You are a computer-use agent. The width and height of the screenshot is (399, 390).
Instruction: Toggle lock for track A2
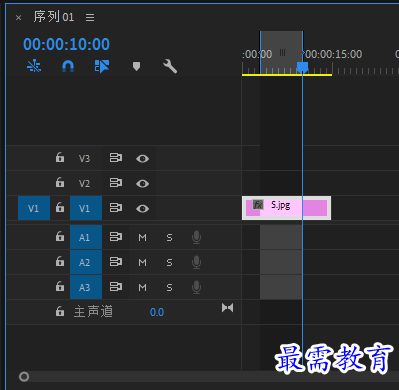[x=60, y=261]
